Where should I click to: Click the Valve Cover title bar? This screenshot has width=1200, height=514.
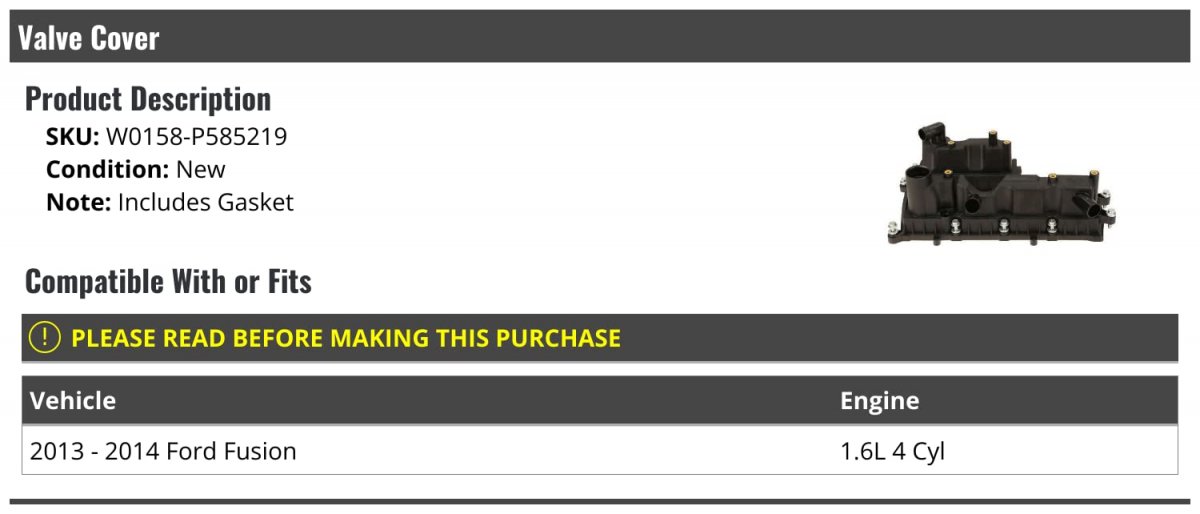pyautogui.click(x=600, y=37)
